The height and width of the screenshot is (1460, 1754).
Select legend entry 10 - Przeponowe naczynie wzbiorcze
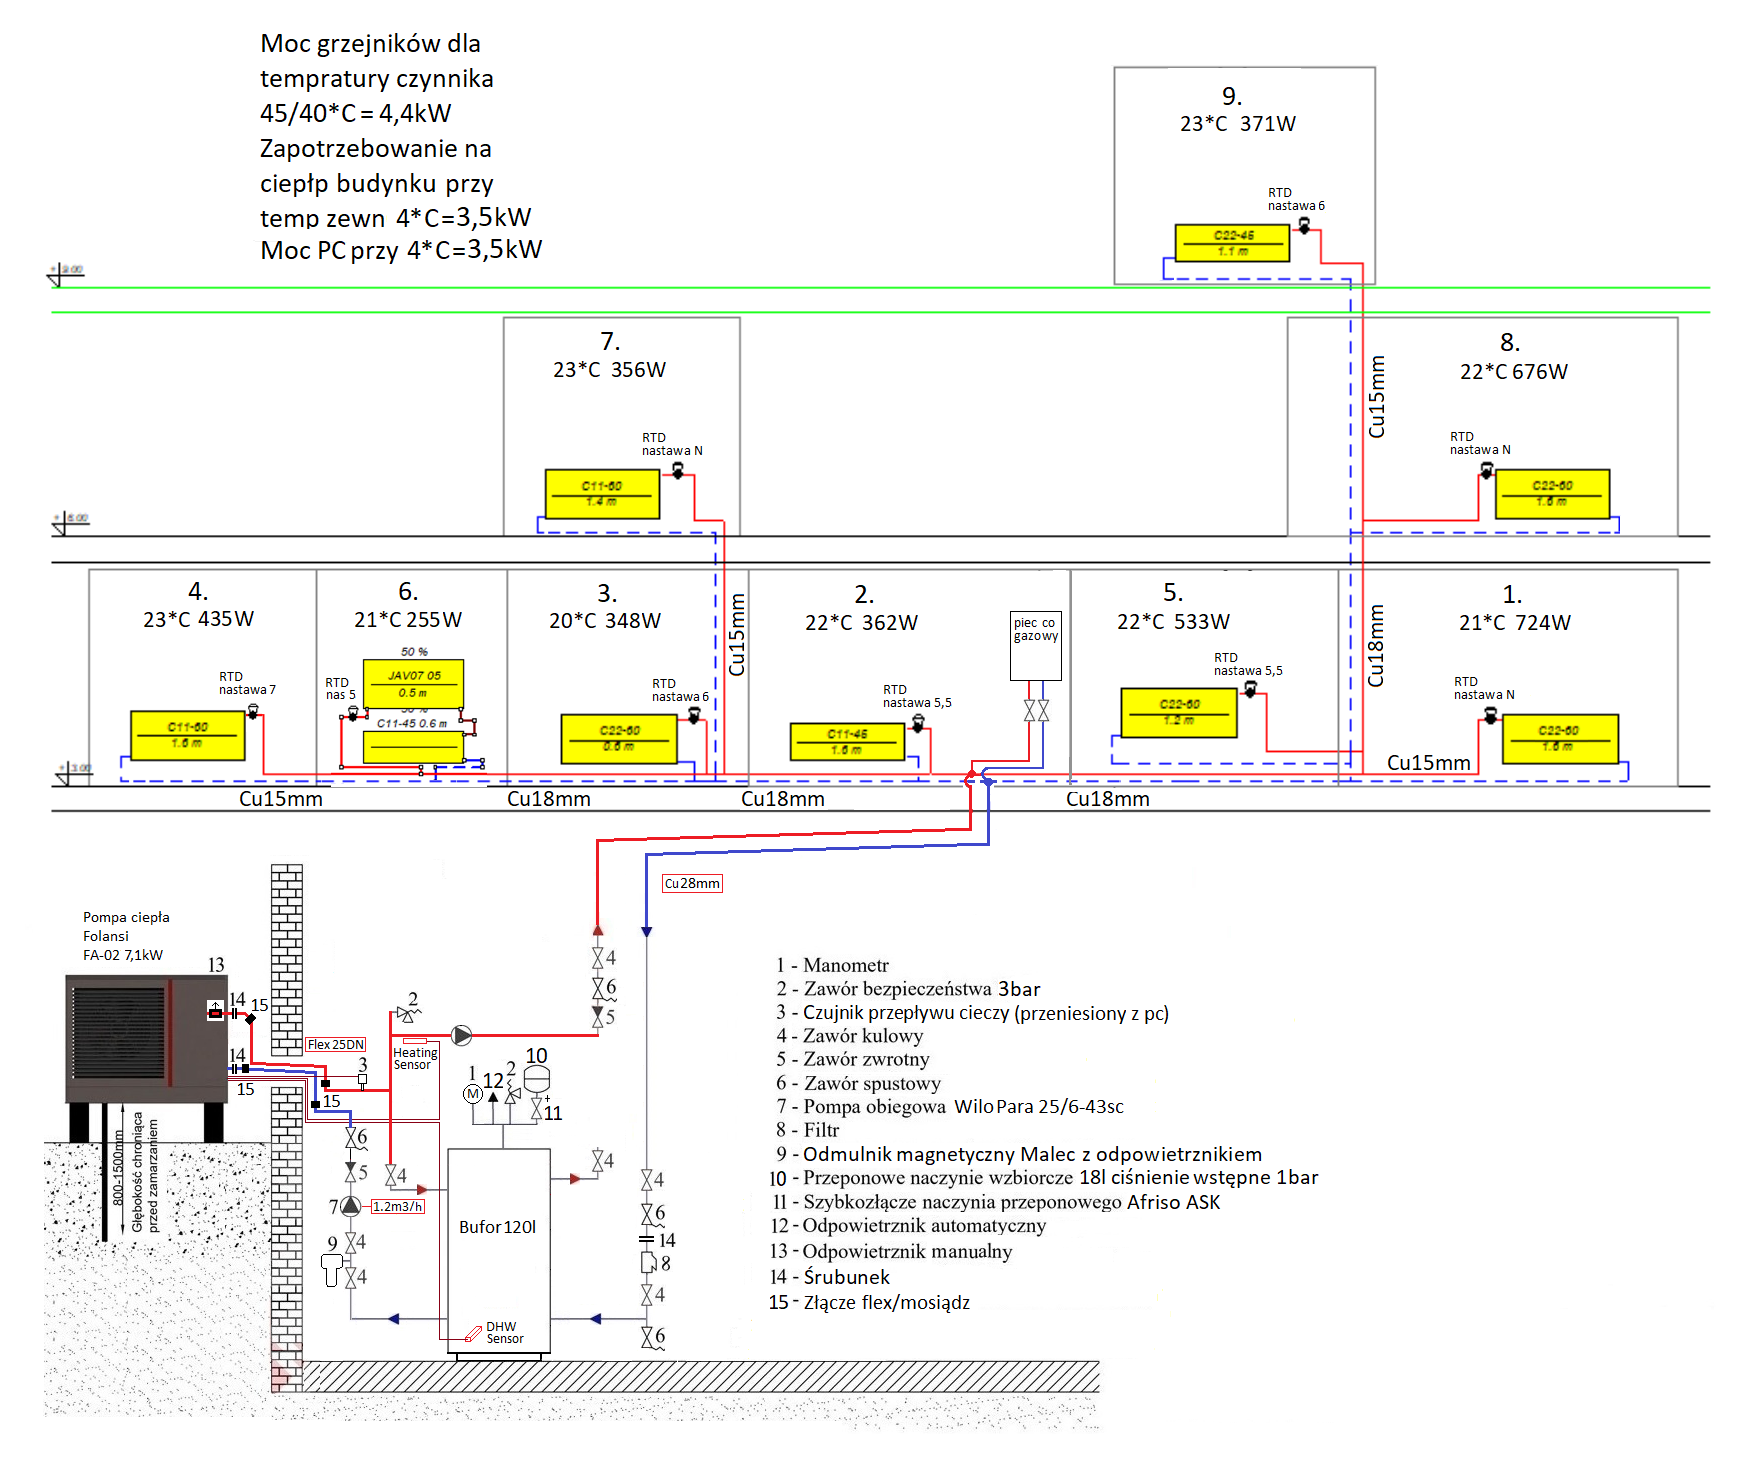pyautogui.click(x=1044, y=1178)
